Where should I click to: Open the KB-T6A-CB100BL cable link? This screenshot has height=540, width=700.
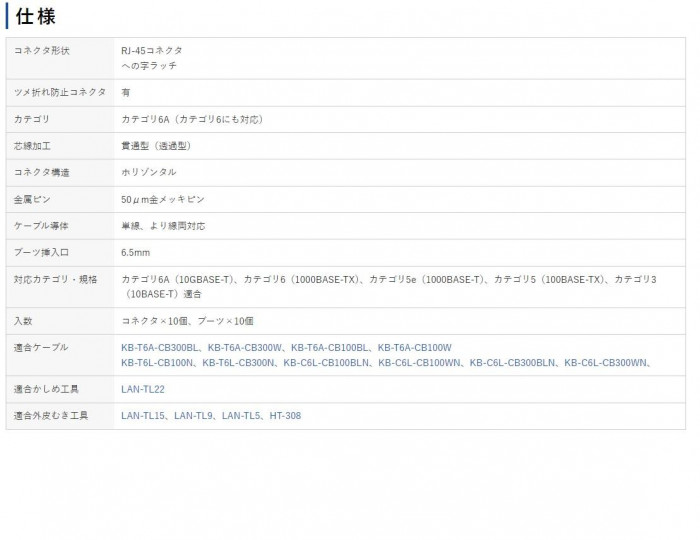click(329, 348)
